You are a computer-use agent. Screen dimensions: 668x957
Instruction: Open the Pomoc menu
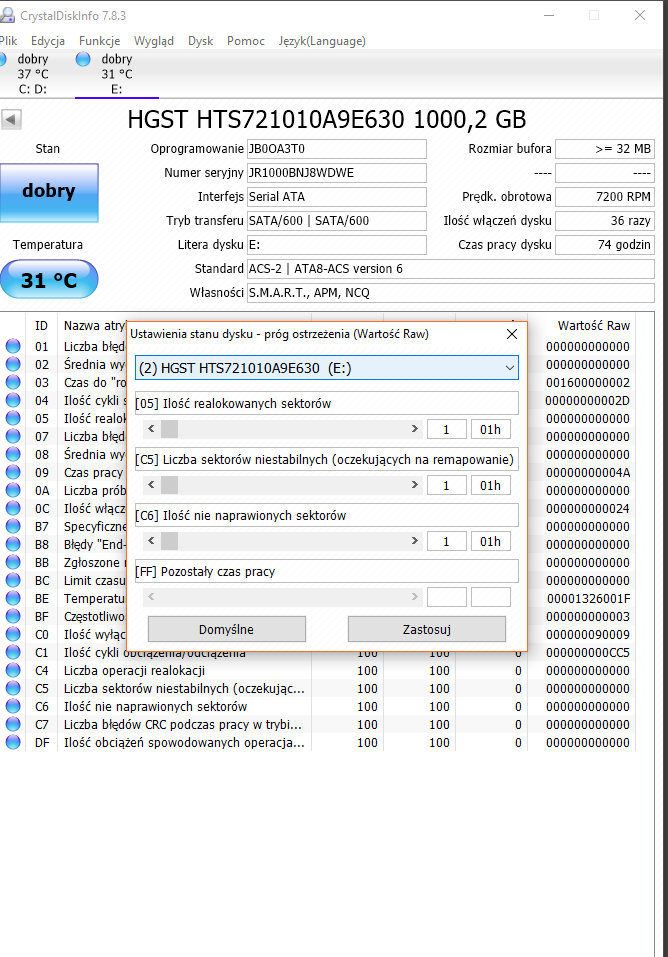tap(245, 41)
